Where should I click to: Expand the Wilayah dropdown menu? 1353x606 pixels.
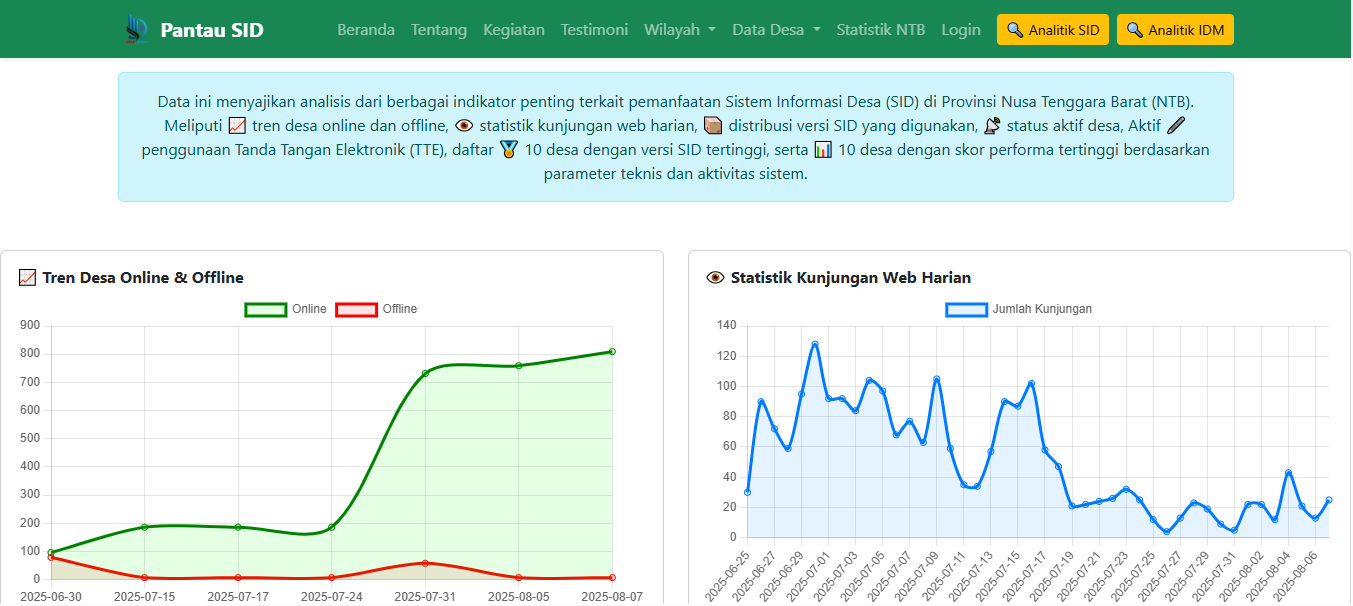pyautogui.click(x=679, y=30)
